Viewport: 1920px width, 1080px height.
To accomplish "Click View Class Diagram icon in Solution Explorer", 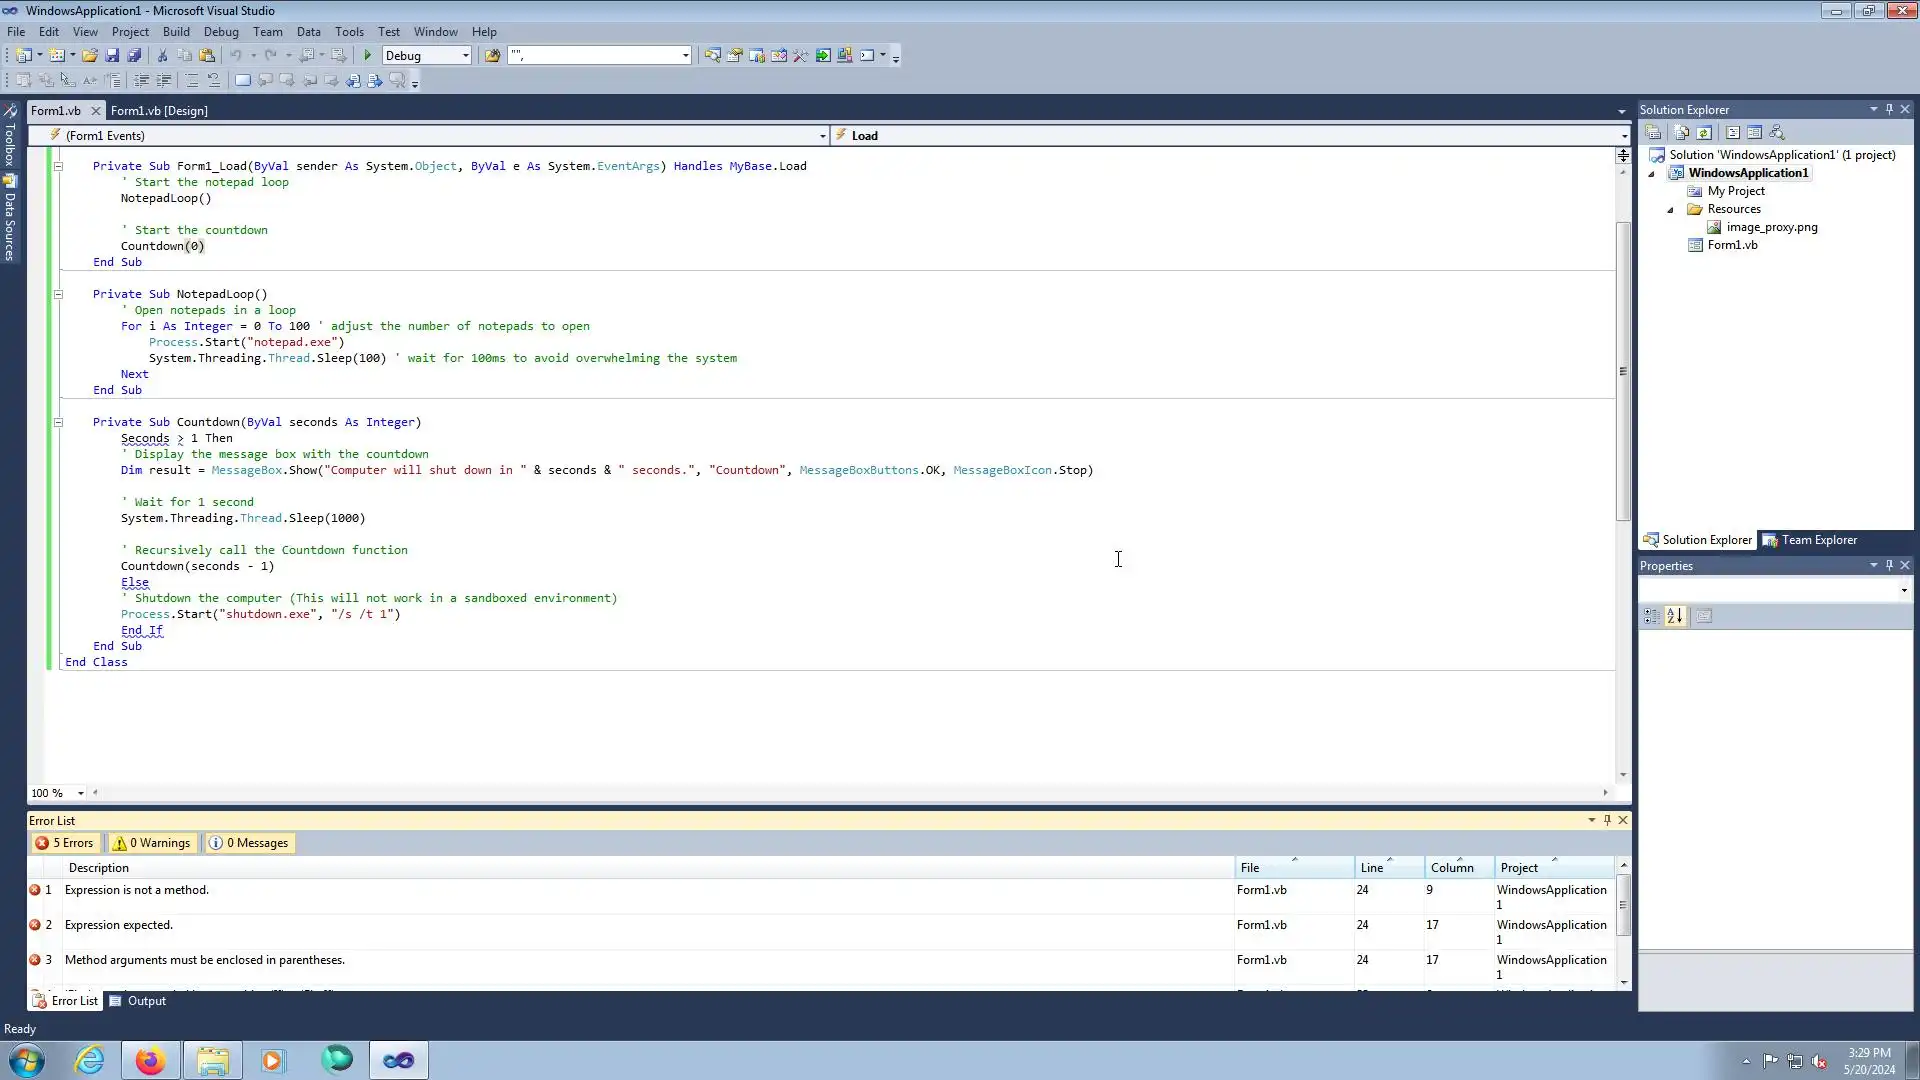I will 1777,133.
